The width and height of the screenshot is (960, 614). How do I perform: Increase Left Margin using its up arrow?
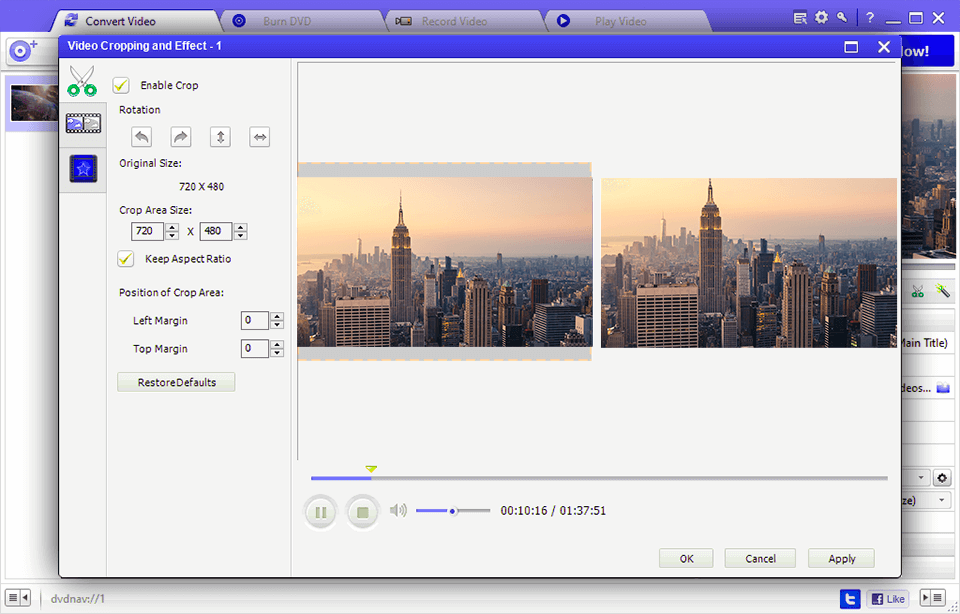pos(277,316)
